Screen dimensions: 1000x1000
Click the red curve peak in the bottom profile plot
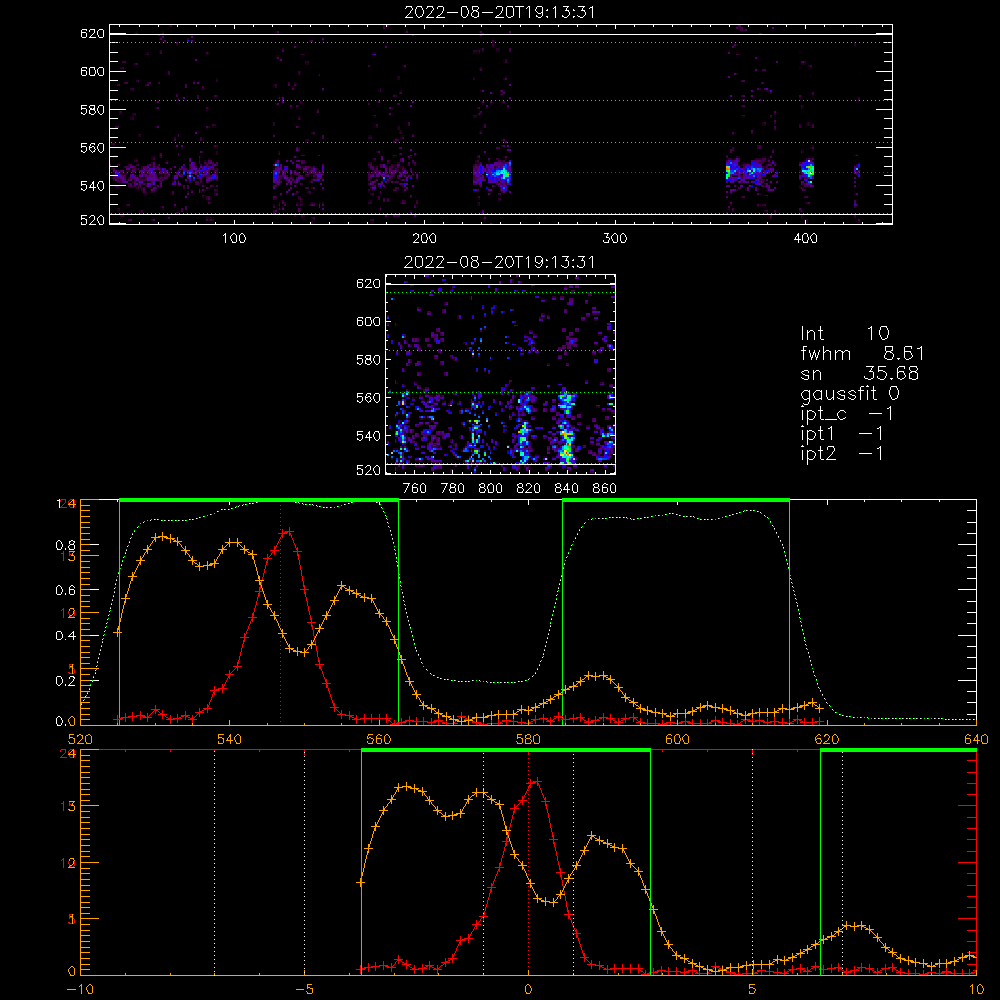[537, 781]
